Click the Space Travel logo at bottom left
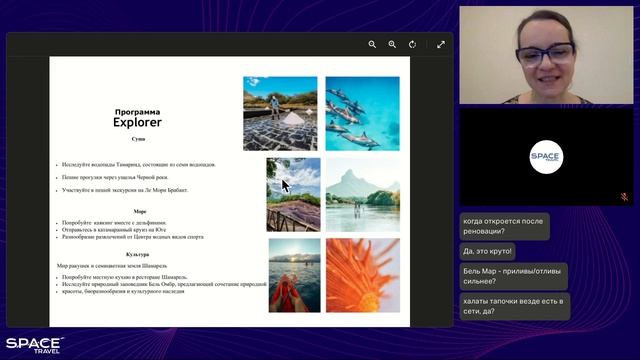Viewport: 640px width, 360px height. pos(35,345)
